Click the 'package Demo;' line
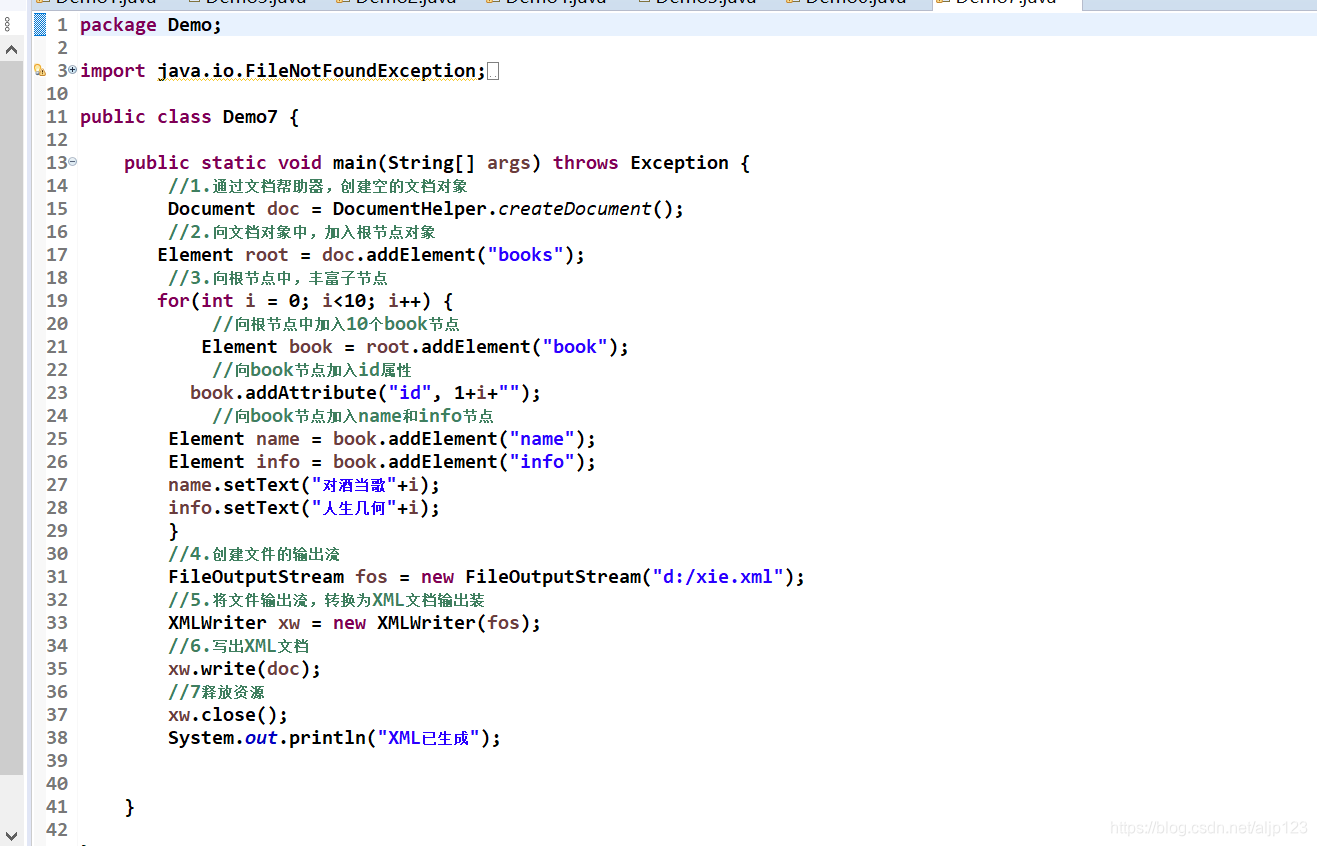Screen dimensions: 1317x846 point(151,25)
